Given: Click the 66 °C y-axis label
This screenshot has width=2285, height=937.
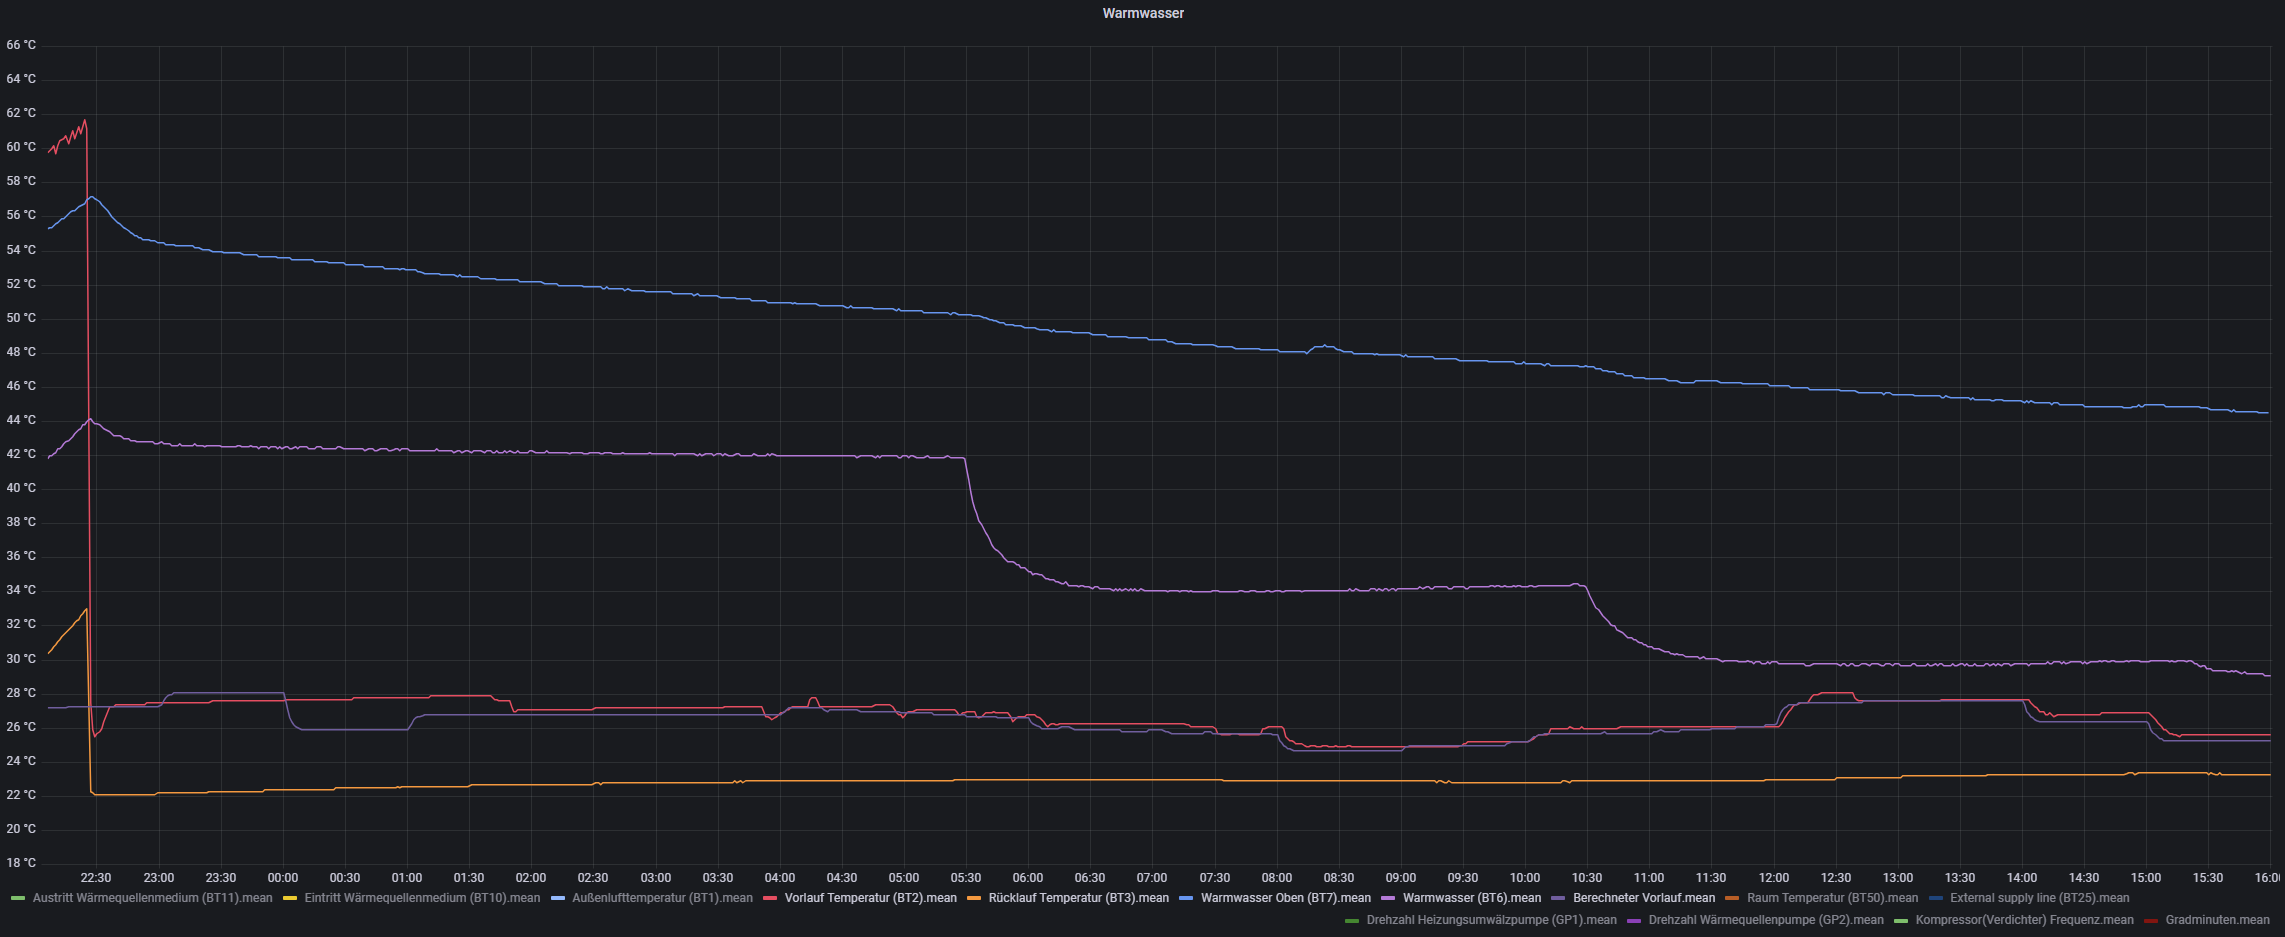Looking at the screenshot, I should pyautogui.click(x=21, y=45).
